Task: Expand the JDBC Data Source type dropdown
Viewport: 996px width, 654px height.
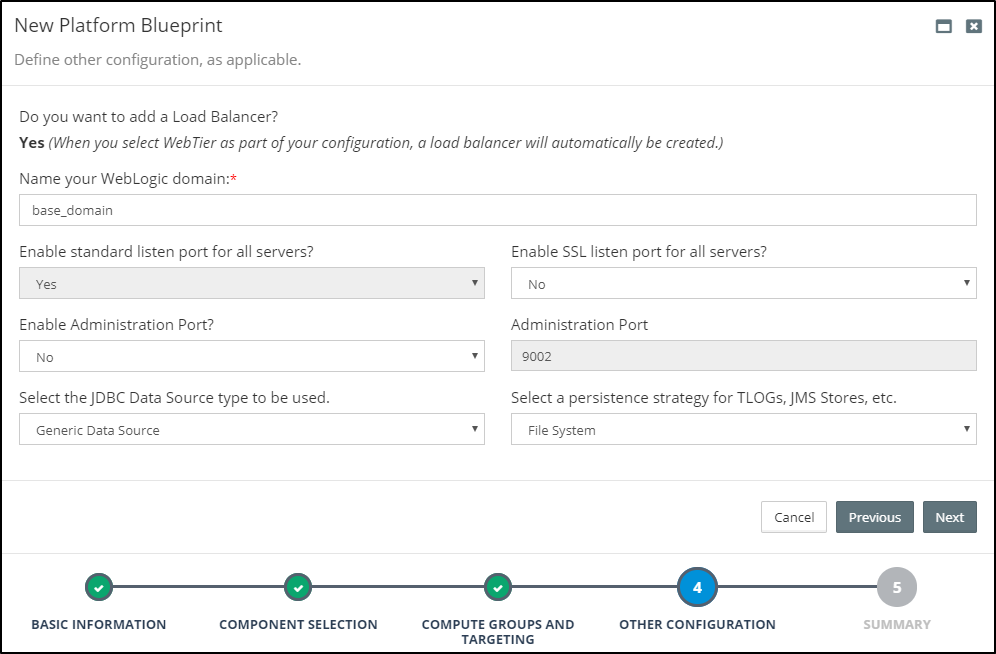Action: tap(252, 430)
